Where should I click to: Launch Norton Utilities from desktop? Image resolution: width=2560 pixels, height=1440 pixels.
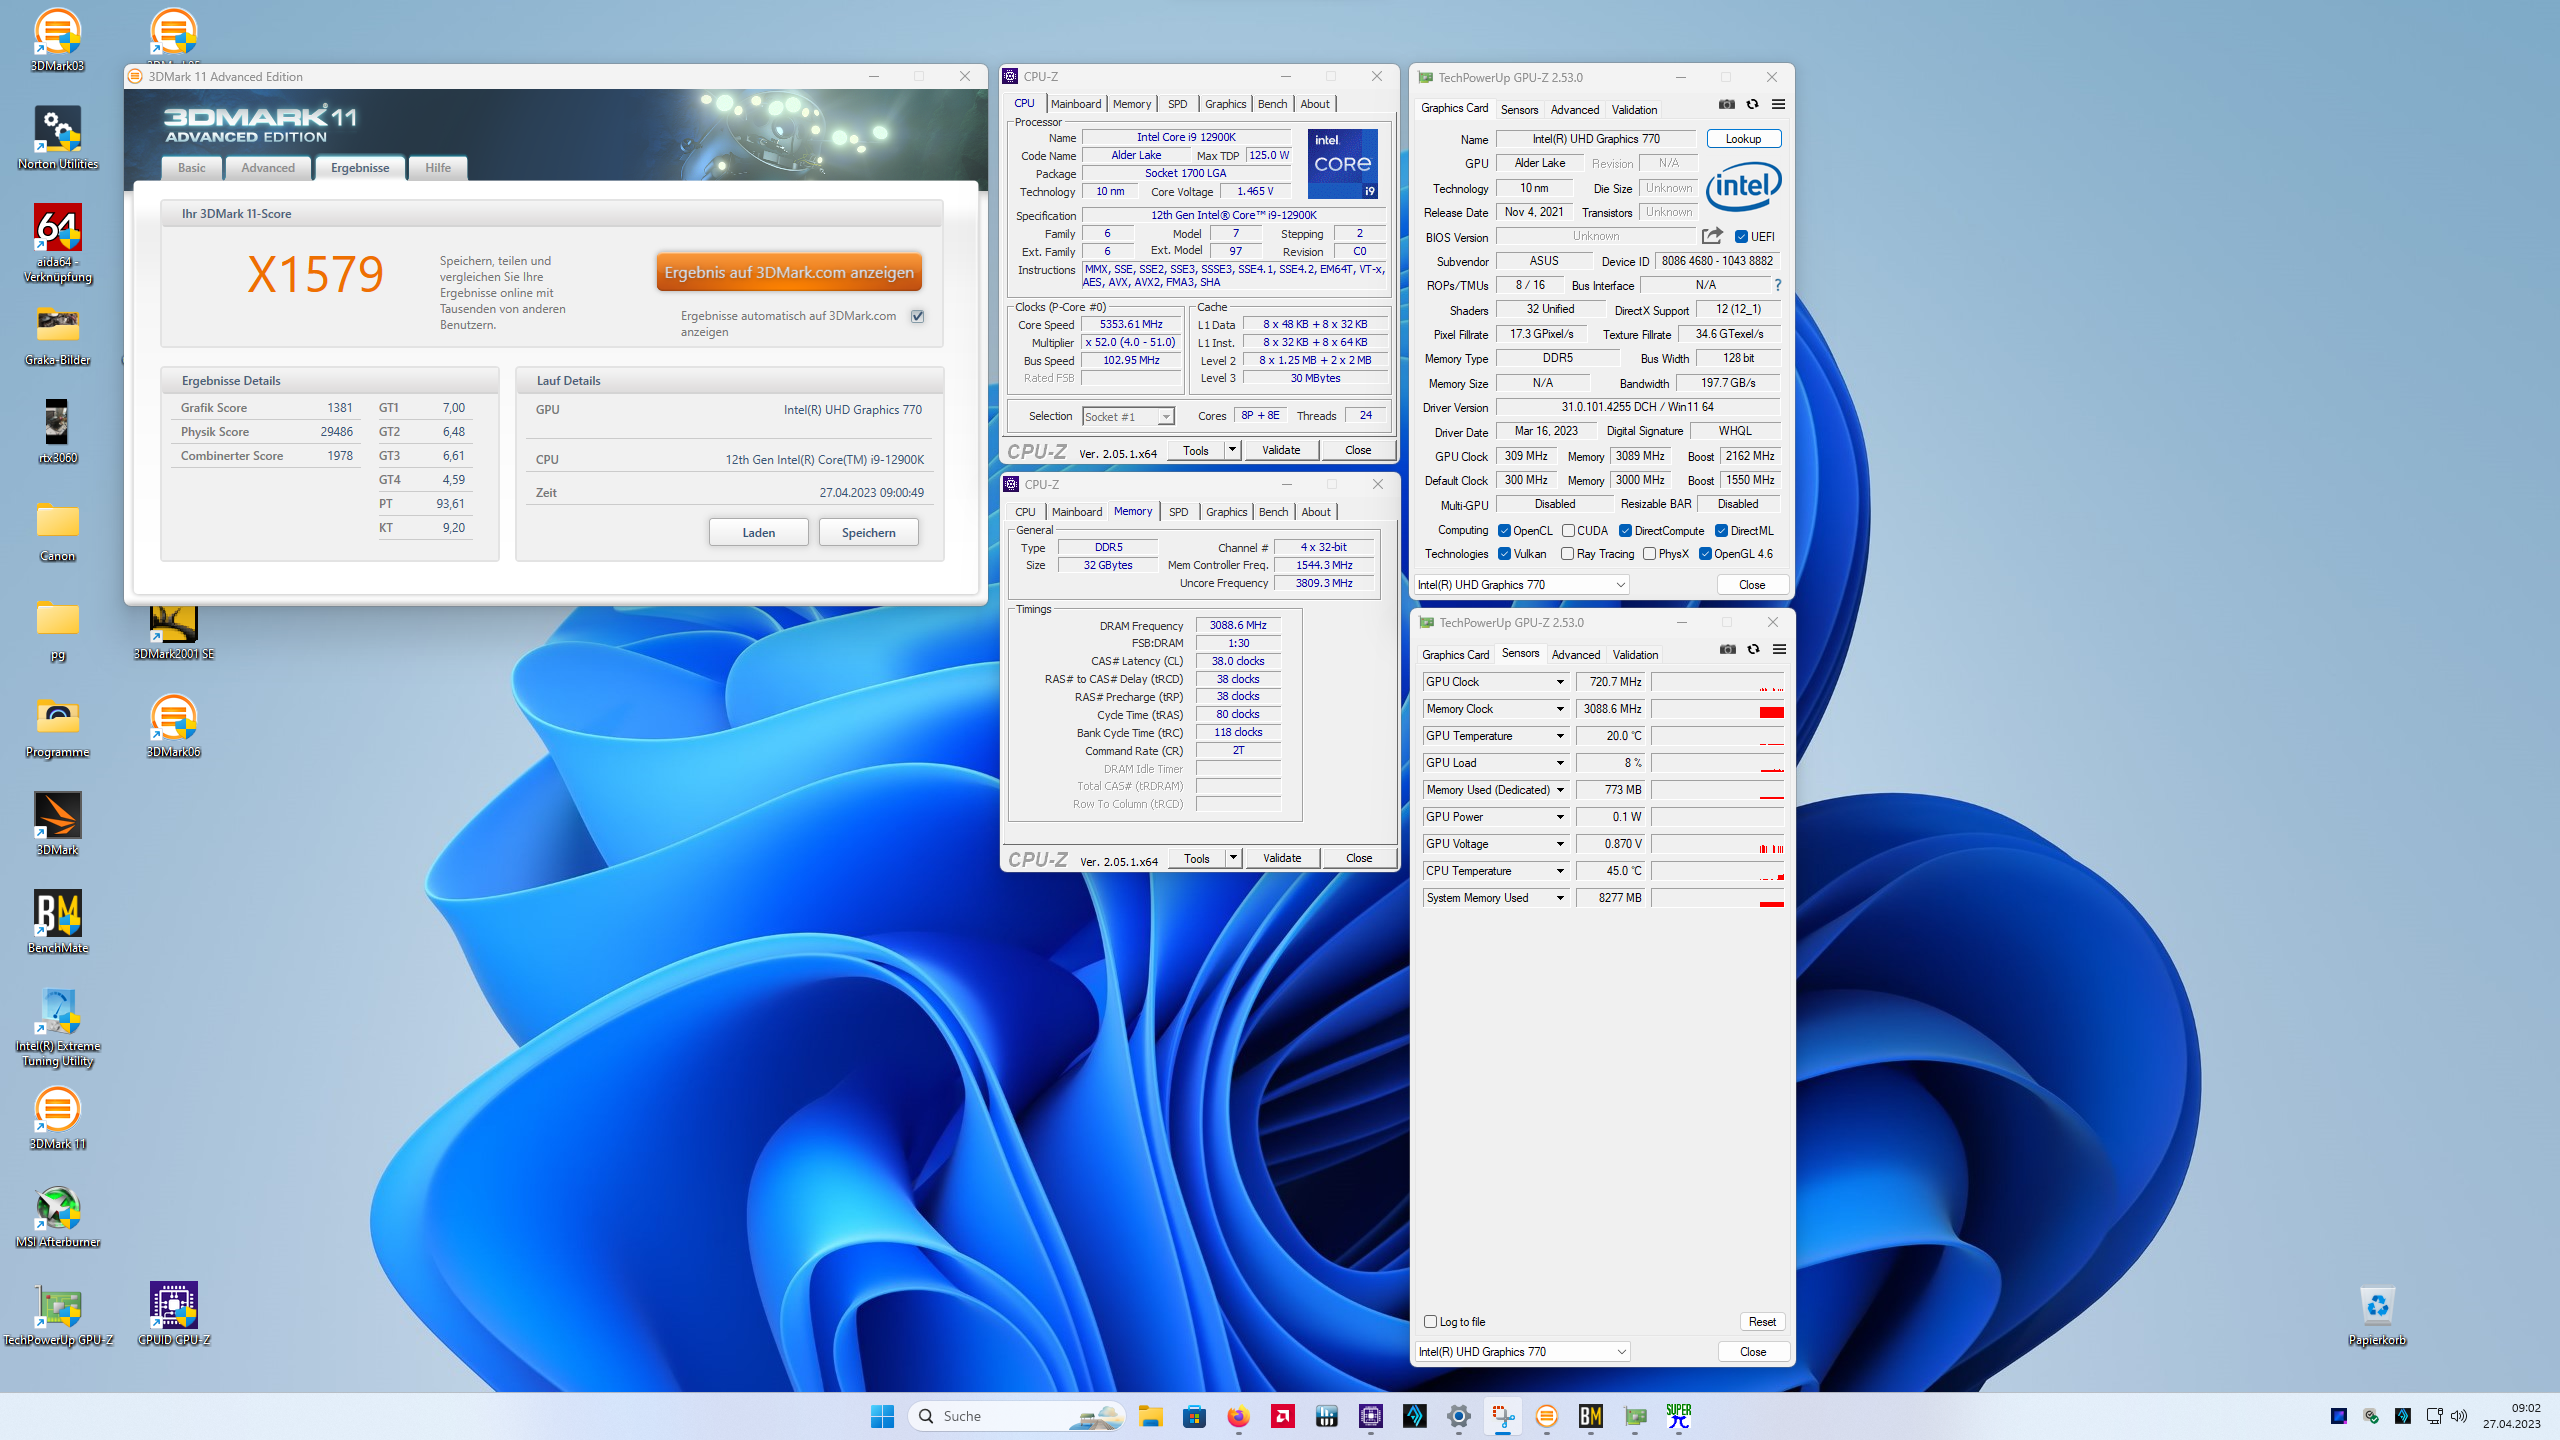58,138
